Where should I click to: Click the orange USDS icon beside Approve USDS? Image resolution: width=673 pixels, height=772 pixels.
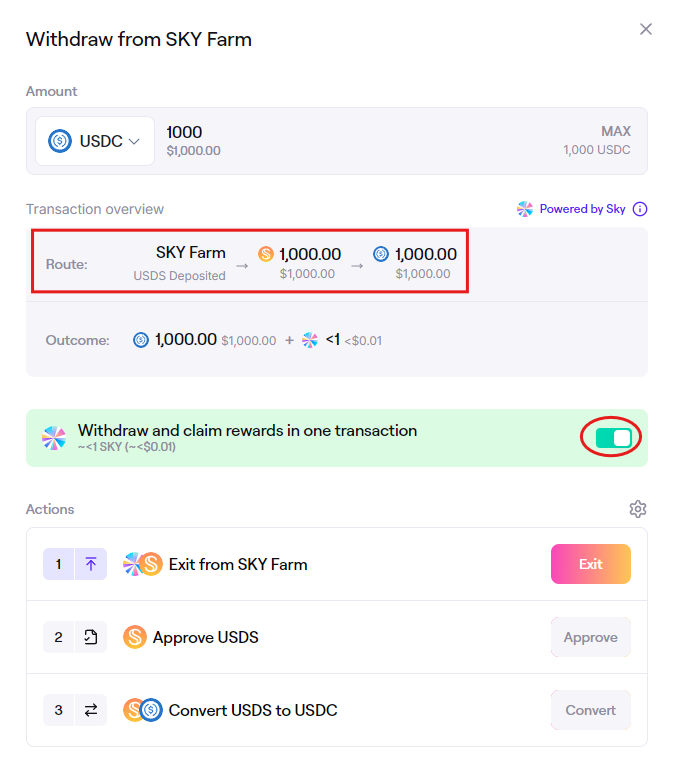pos(134,637)
